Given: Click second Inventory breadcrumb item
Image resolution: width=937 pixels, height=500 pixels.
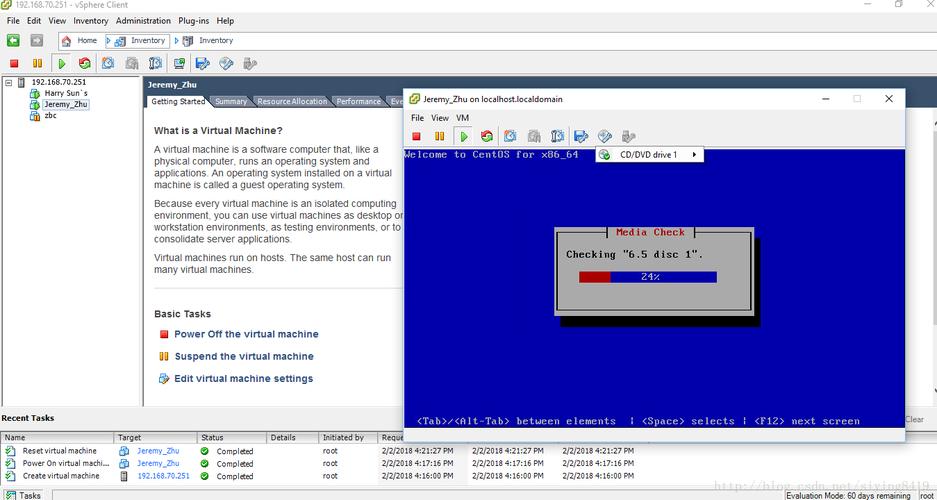Looking at the screenshot, I should (x=209, y=41).
